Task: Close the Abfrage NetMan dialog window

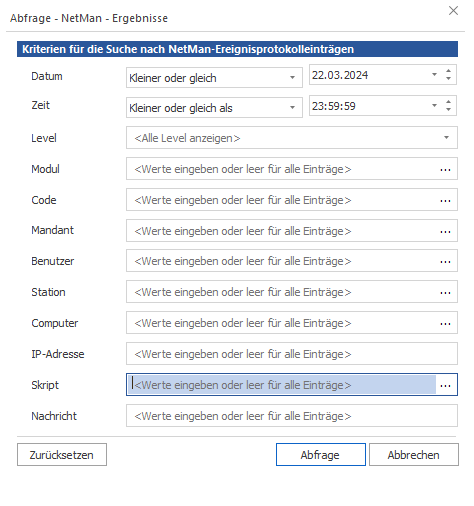Action: tap(453, 11)
